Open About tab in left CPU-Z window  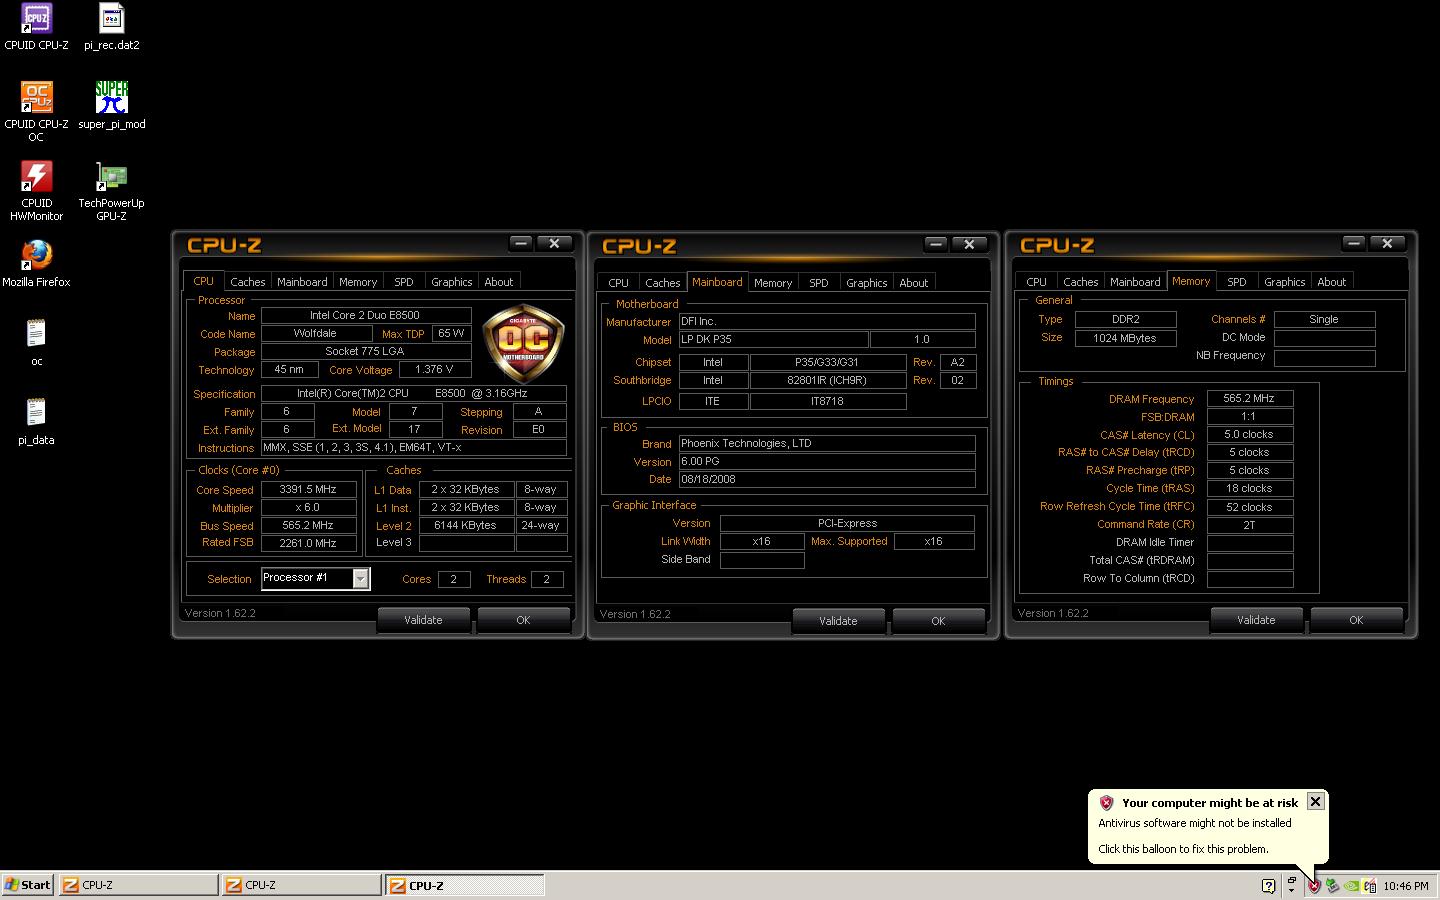click(499, 282)
